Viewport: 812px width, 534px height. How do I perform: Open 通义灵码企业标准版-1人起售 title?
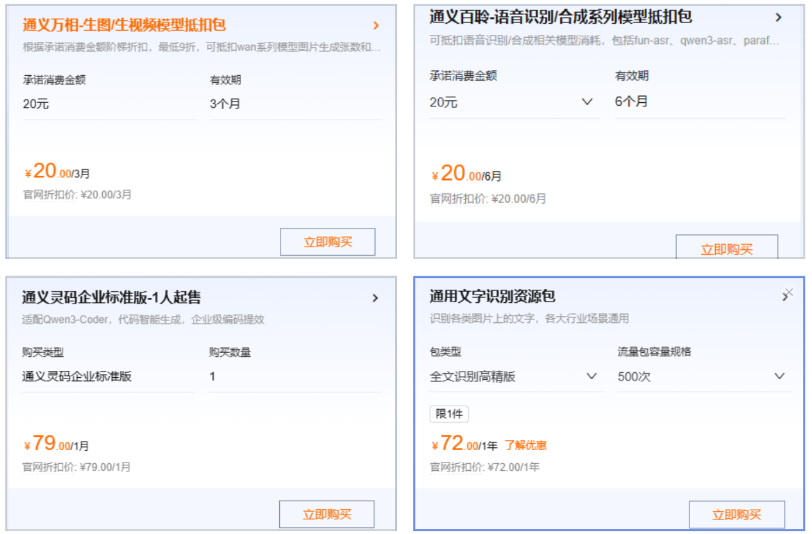(111, 297)
